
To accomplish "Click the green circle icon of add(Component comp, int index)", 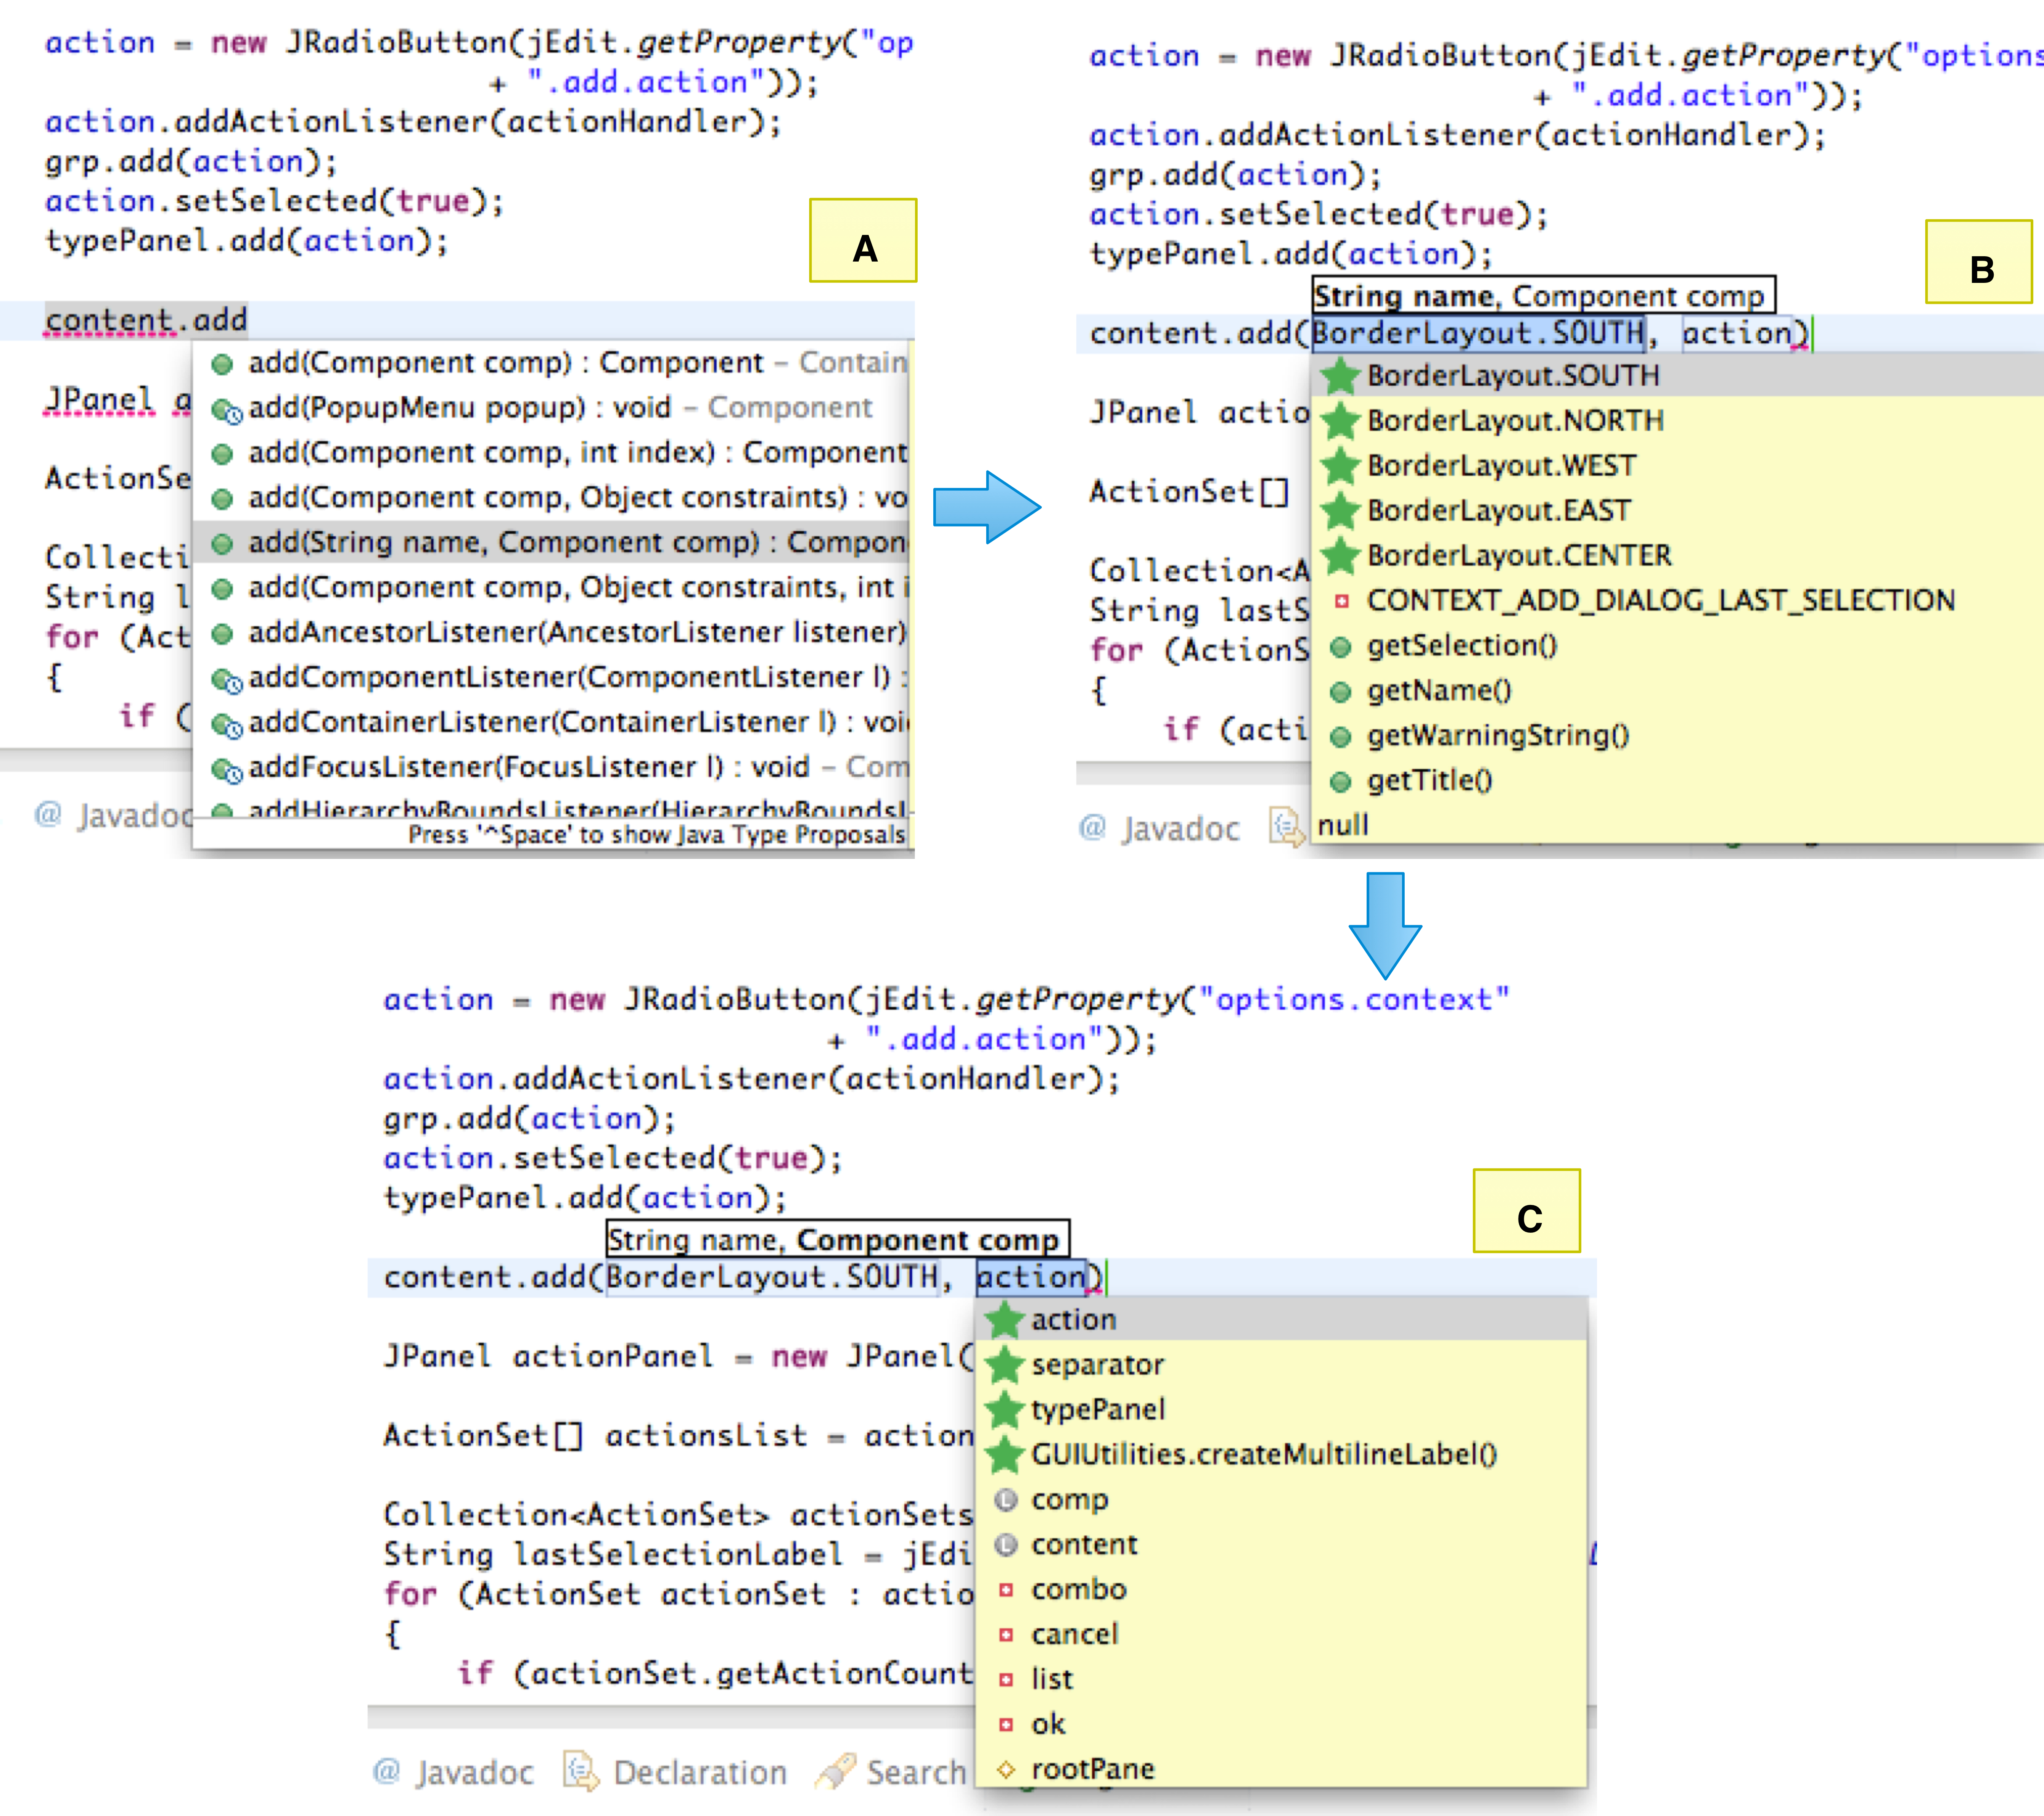I will (x=222, y=454).
